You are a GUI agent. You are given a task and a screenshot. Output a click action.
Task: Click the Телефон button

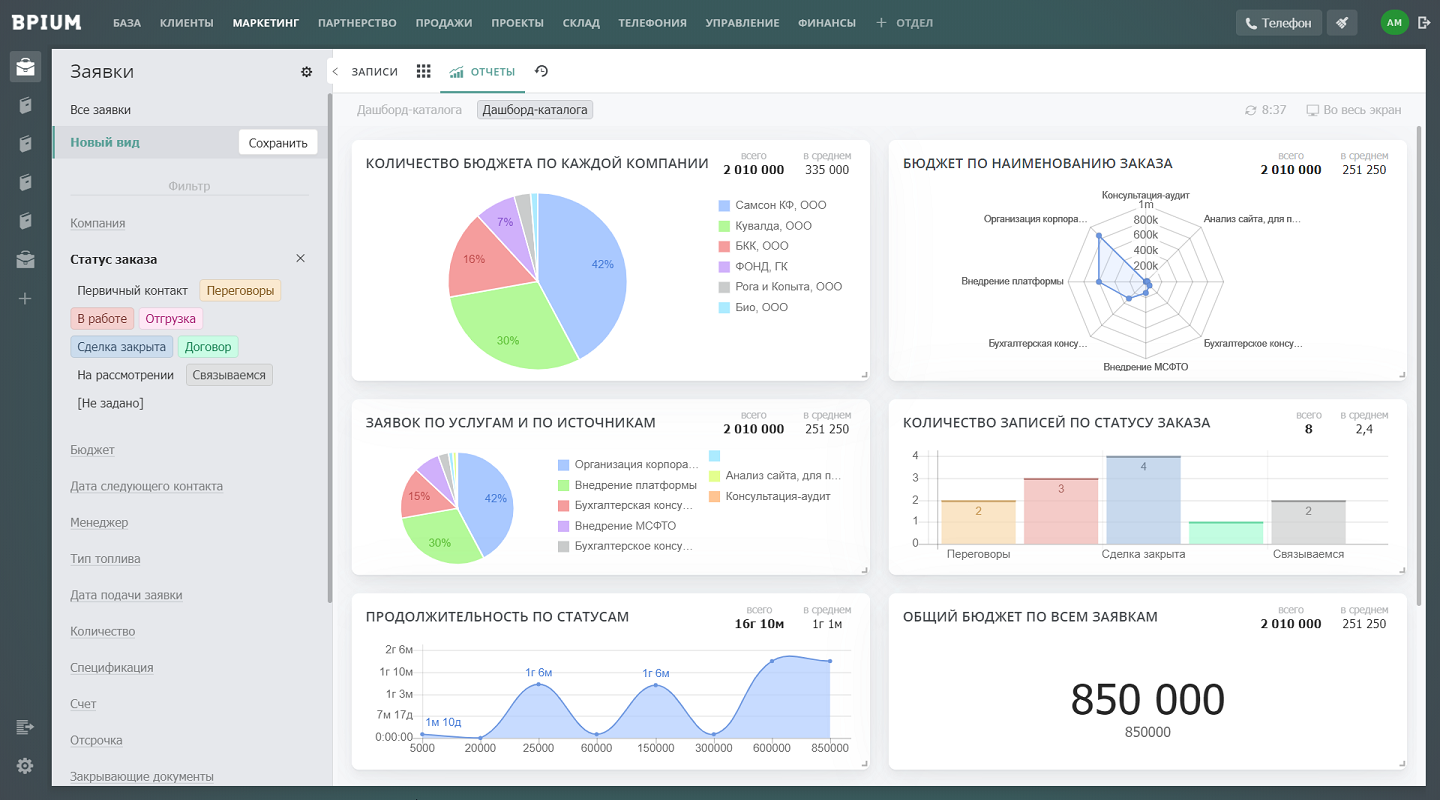[x=1279, y=22]
